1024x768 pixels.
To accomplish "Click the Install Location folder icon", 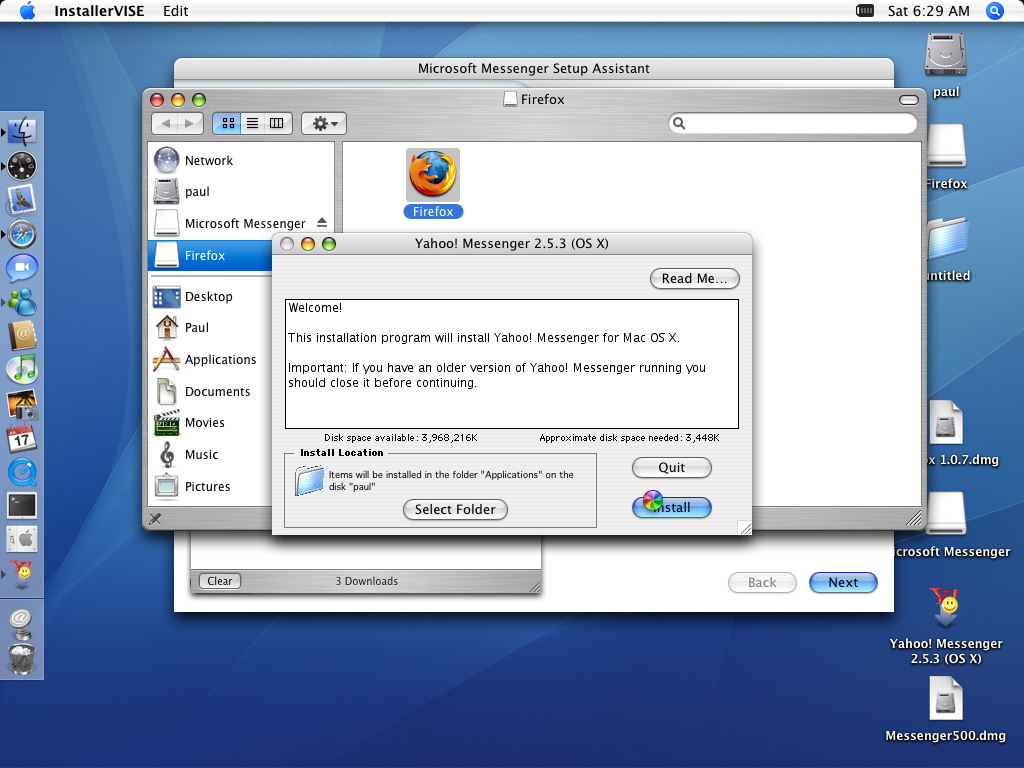I will [x=309, y=481].
